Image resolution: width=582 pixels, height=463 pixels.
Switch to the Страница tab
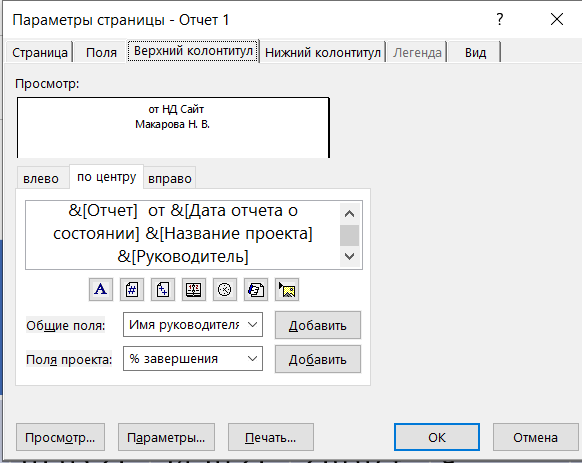pos(40,52)
